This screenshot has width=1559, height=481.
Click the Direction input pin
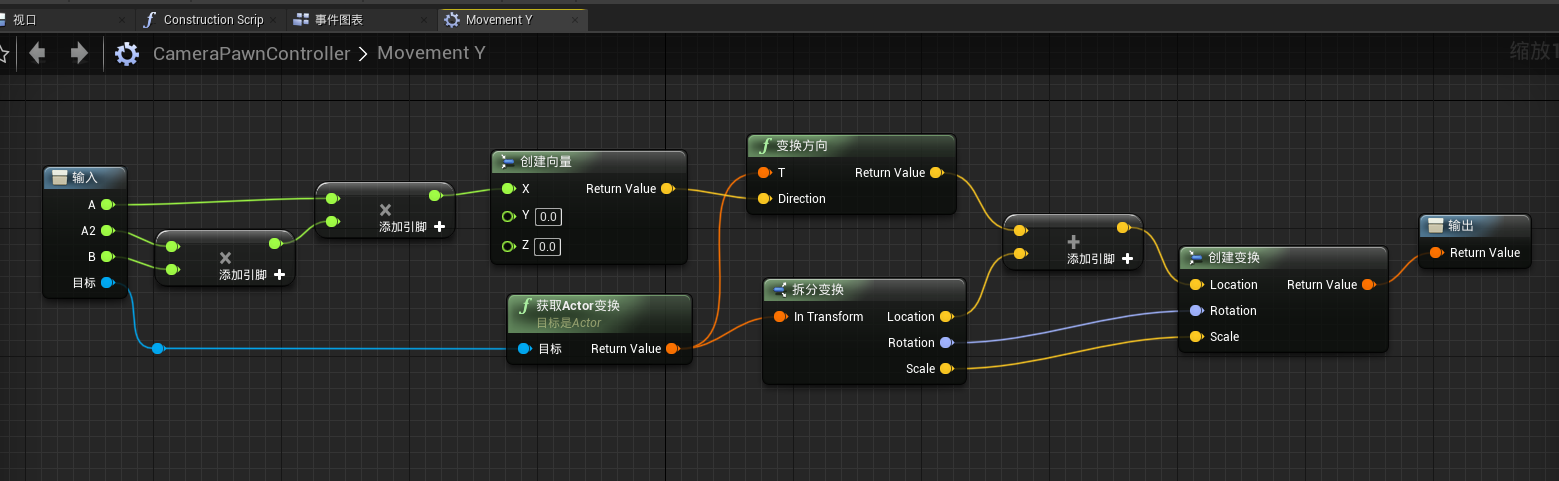point(764,198)
